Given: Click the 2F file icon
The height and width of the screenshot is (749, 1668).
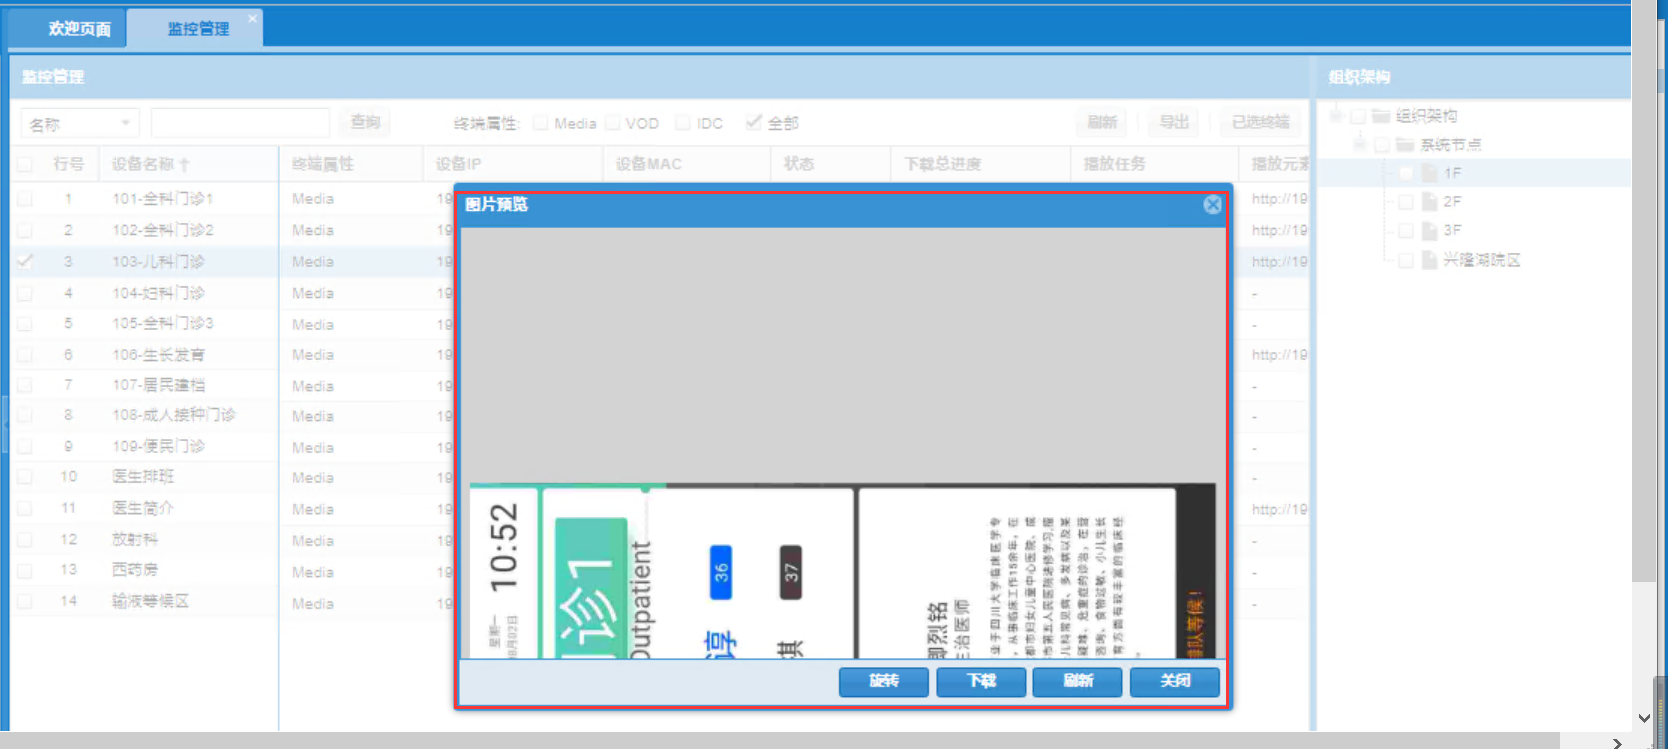Looking at the screenshot, I should coord(1430,202).
